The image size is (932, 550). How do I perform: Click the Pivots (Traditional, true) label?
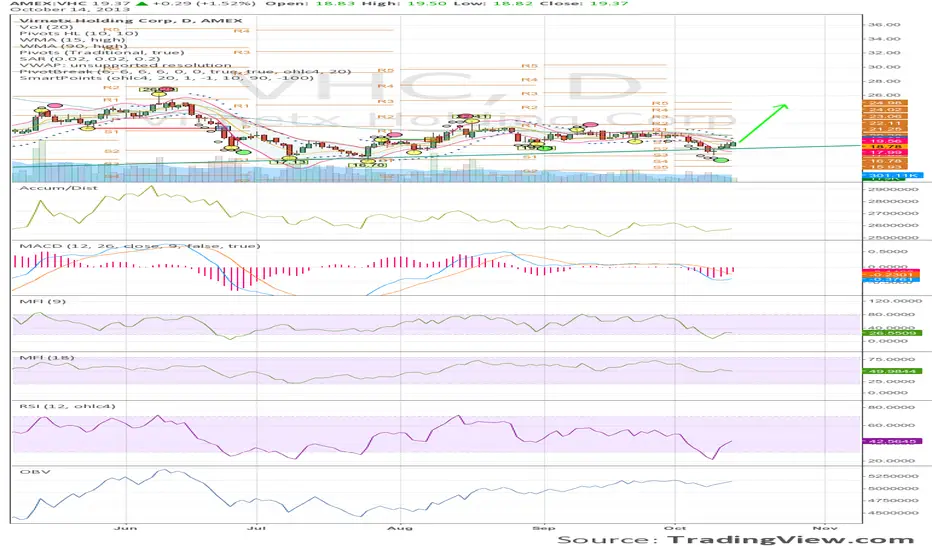pyautogui.click(x=102, y=52)
